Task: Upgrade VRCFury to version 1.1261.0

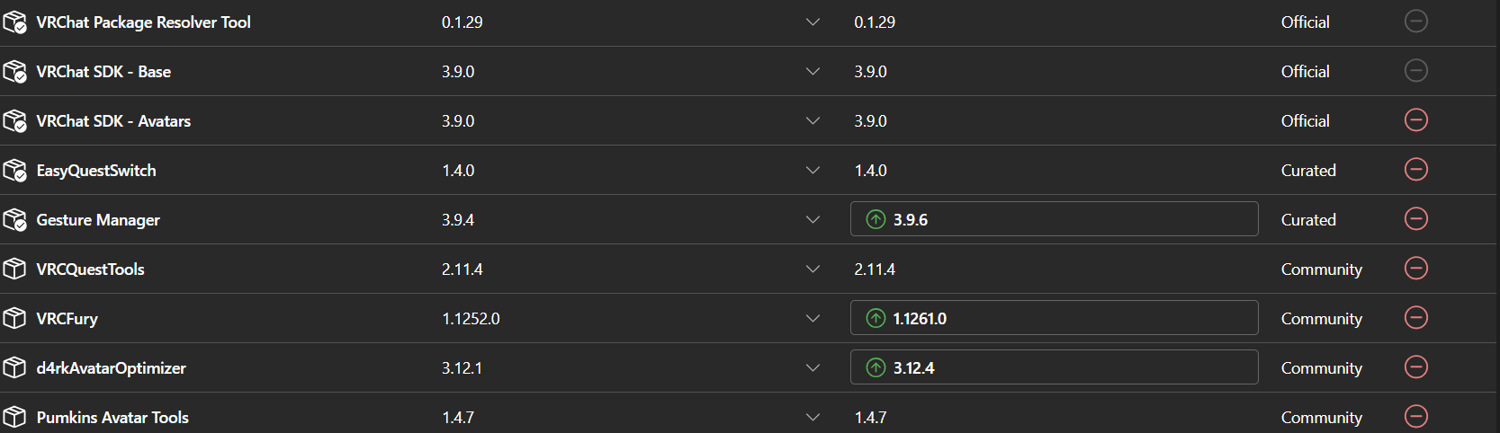Action: 1053,318
